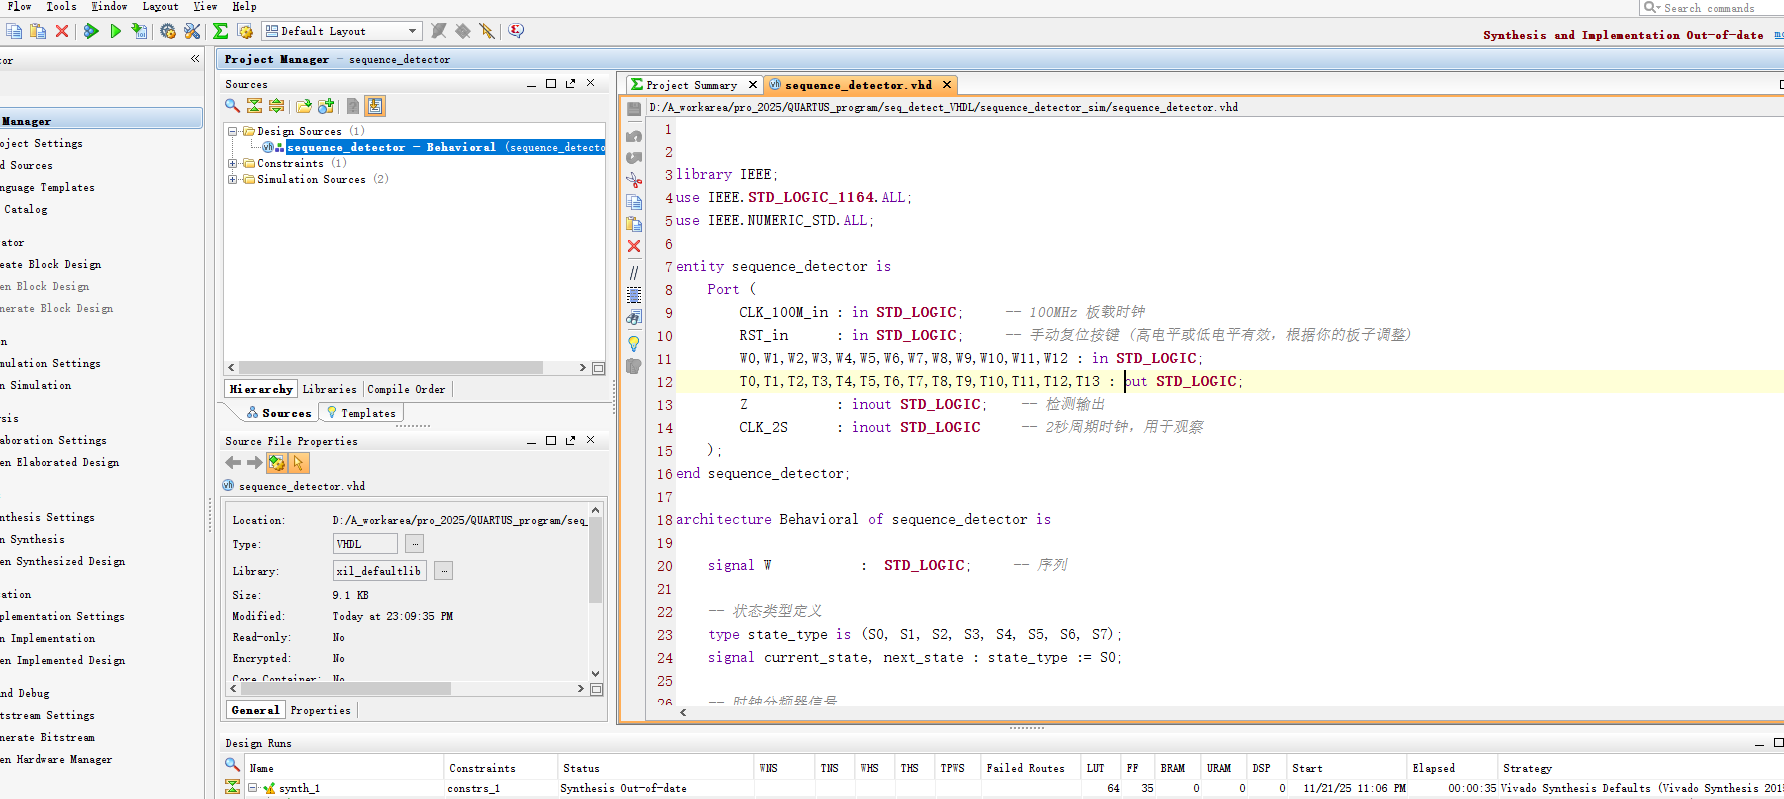Click the Paste icon in main toolbar

[x=38, y=31]
